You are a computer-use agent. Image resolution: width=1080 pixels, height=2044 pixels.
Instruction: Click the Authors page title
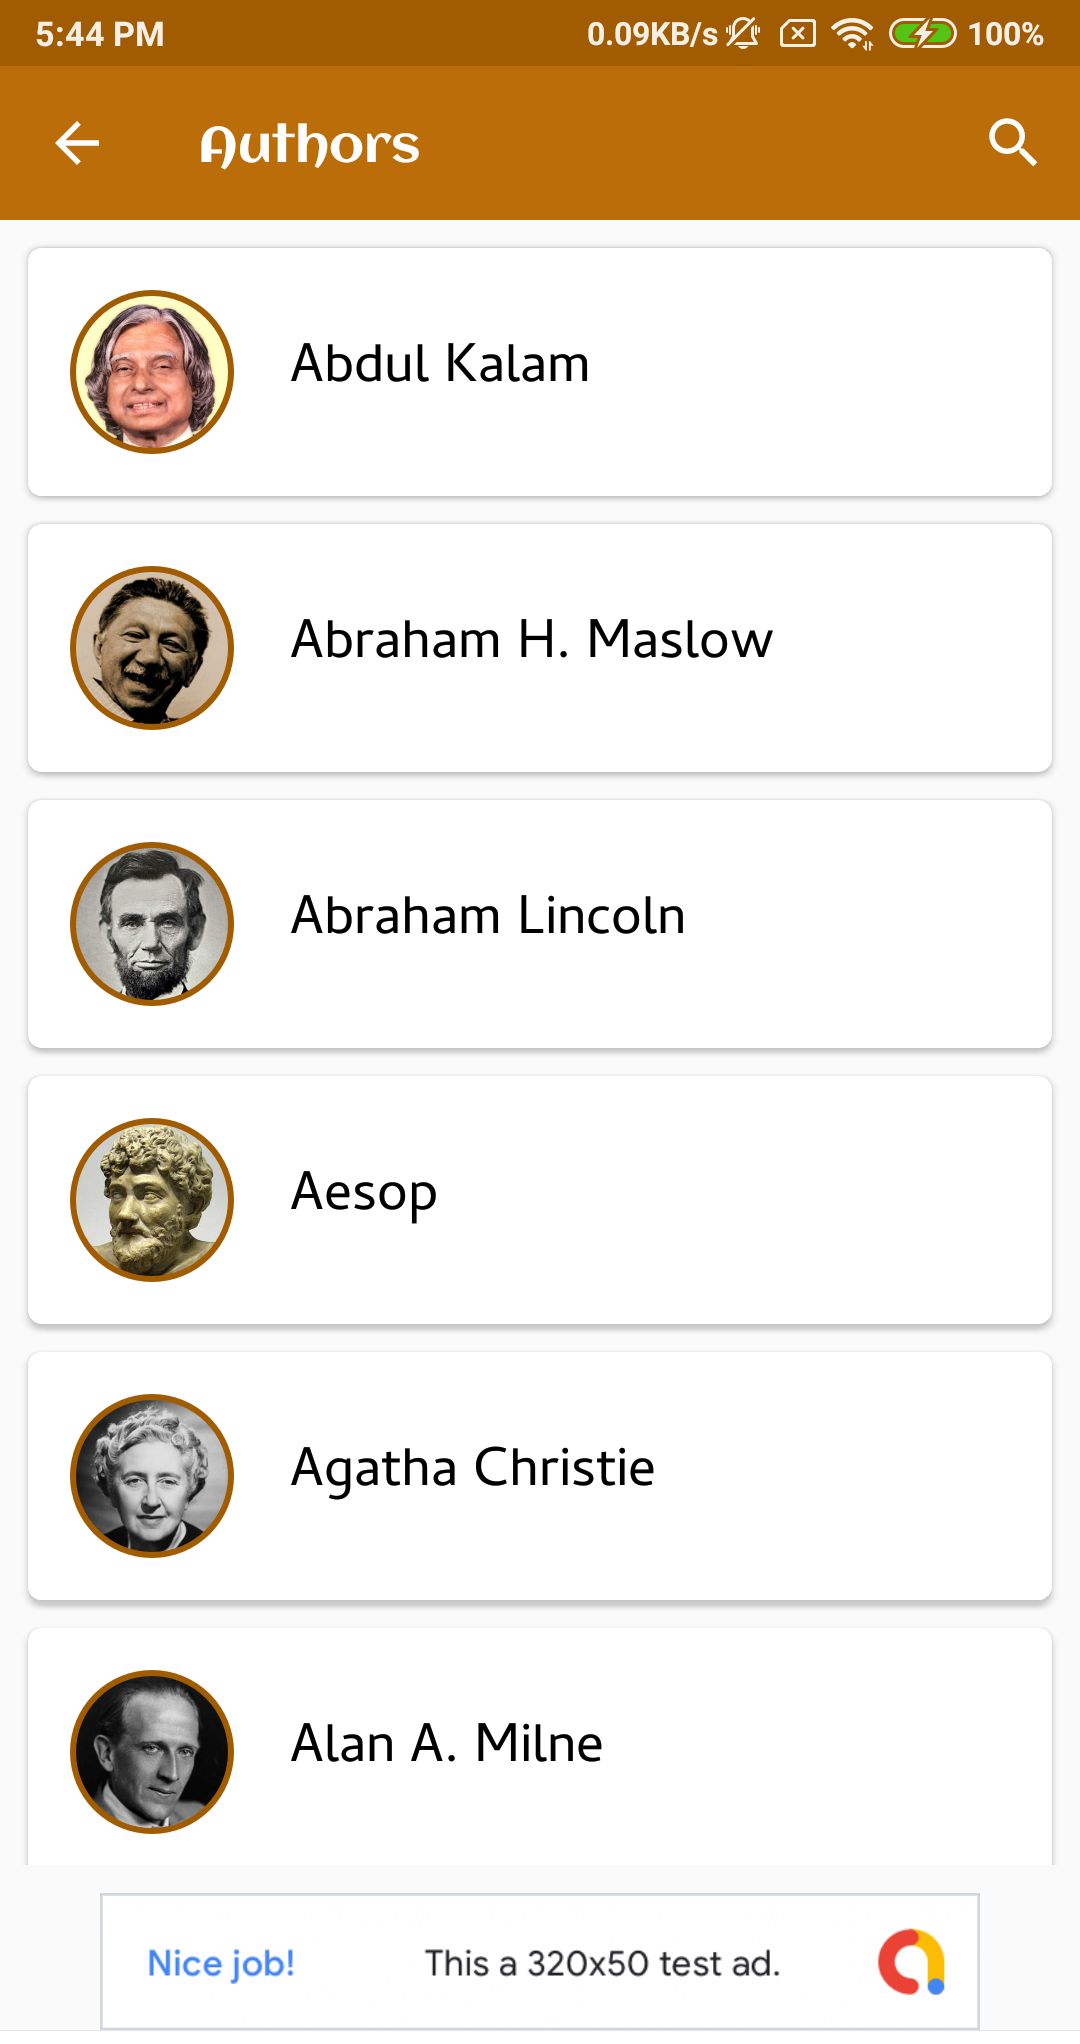point(310,145)
